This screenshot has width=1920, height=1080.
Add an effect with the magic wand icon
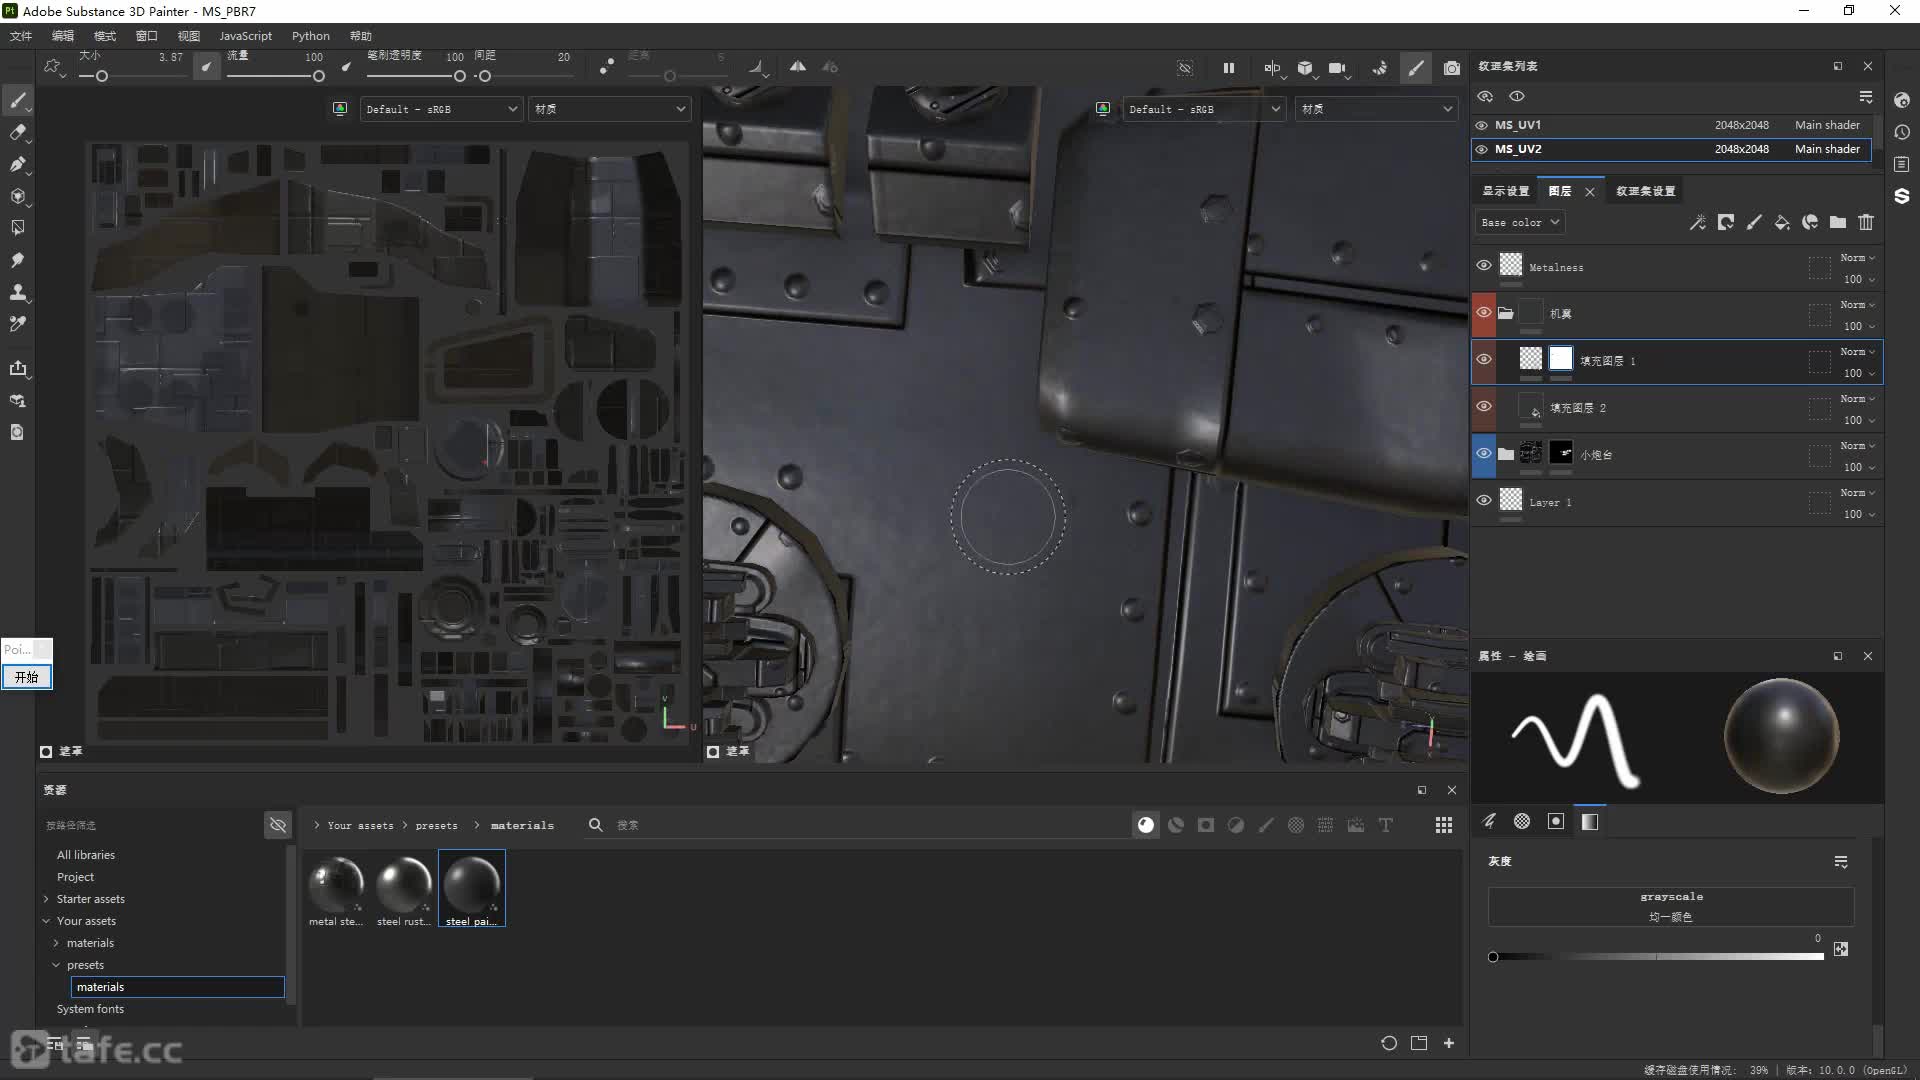[x=1698, y=222]
